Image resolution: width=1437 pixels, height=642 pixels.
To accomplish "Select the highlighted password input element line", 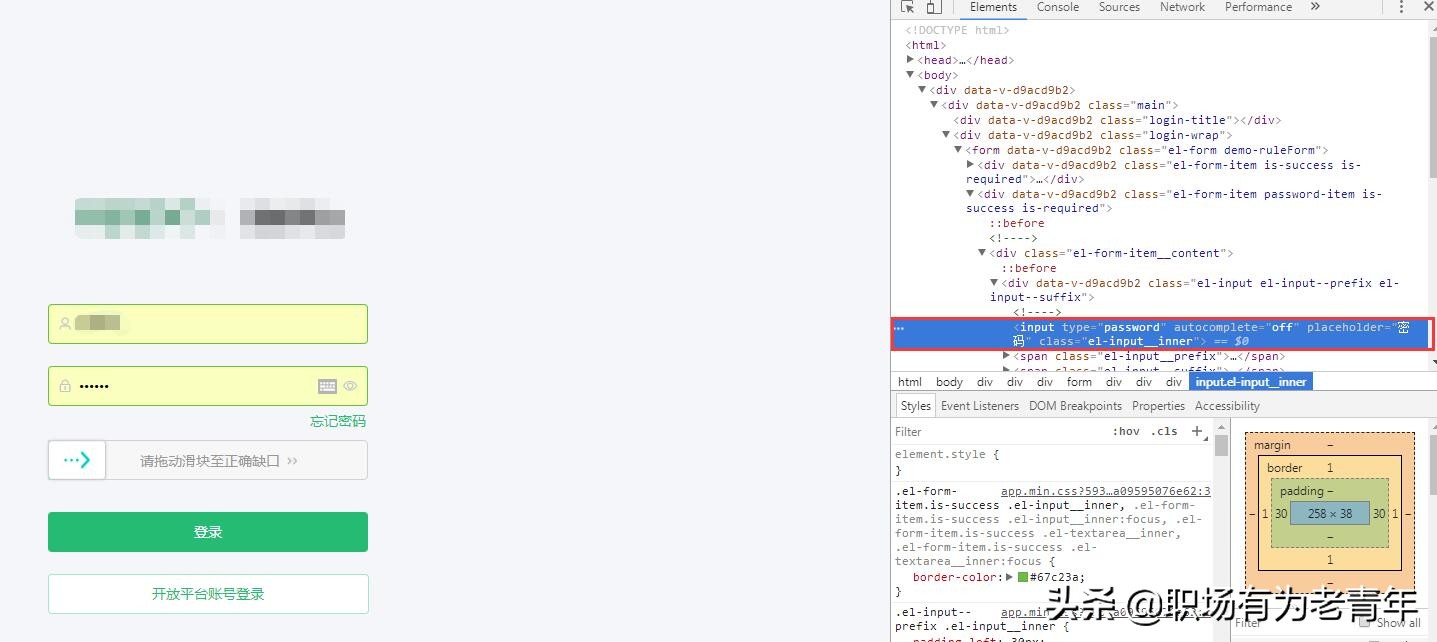I will pos(1162,334).
